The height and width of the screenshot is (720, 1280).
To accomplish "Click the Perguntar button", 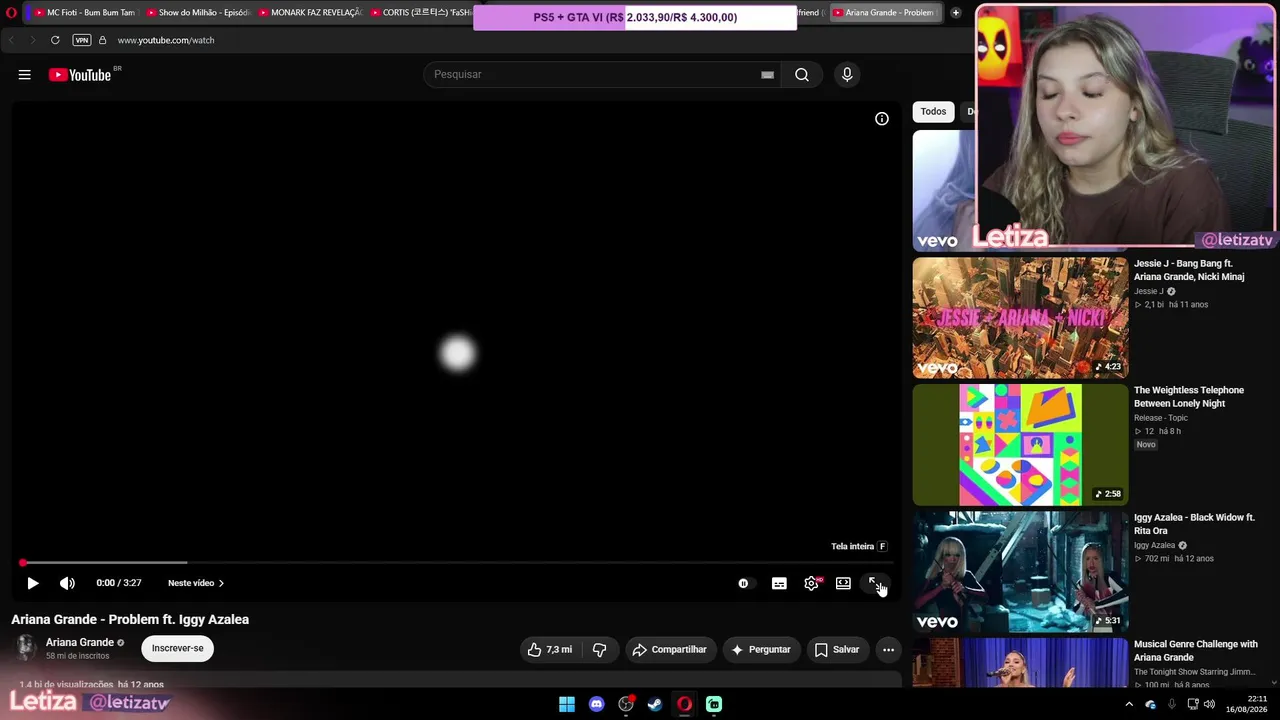I will click(x=761, y=650).
